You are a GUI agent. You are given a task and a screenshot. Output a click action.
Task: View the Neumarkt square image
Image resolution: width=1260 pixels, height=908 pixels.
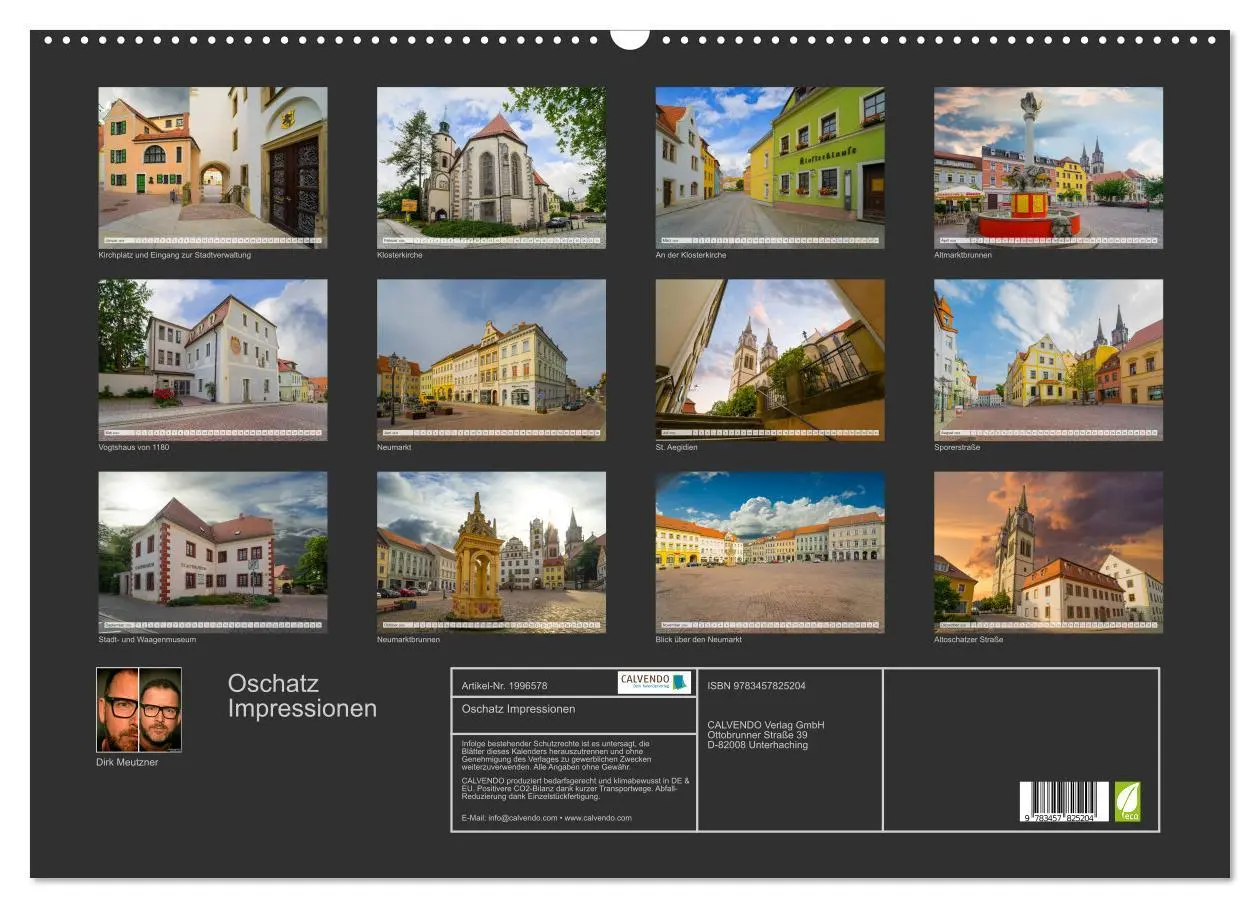[492, 355]
